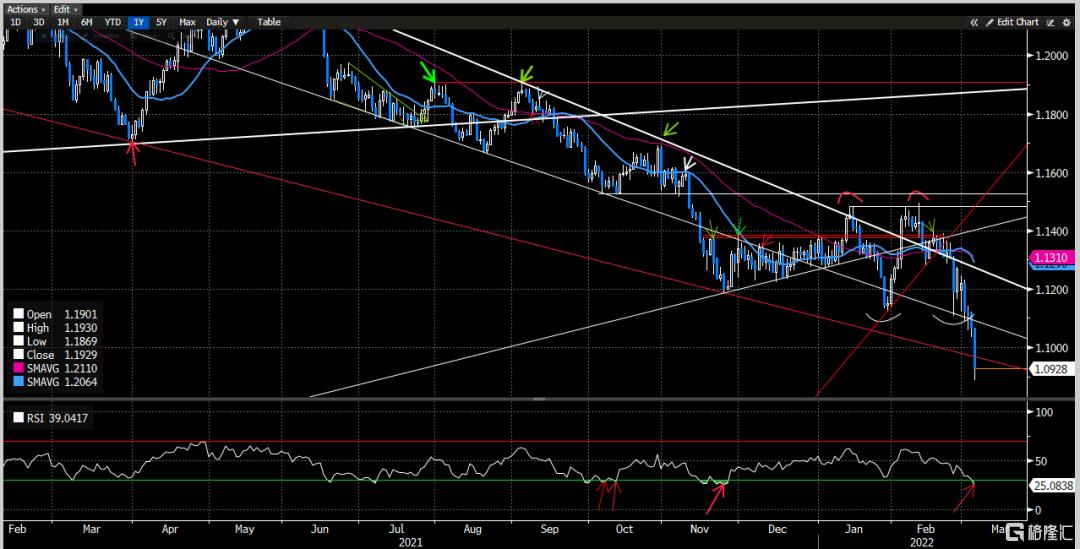Open the Daily periodicity dropdown
1080x549 pixels.
click(x=223, y=22)
